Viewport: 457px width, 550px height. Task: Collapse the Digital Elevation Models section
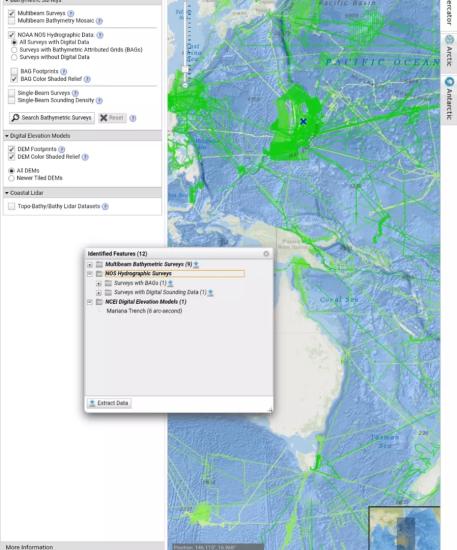7,136
